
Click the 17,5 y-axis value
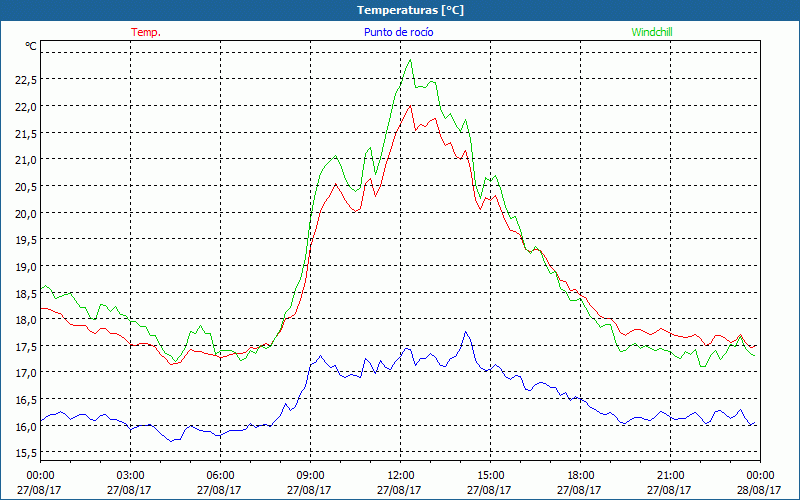[x=25, y=346]
